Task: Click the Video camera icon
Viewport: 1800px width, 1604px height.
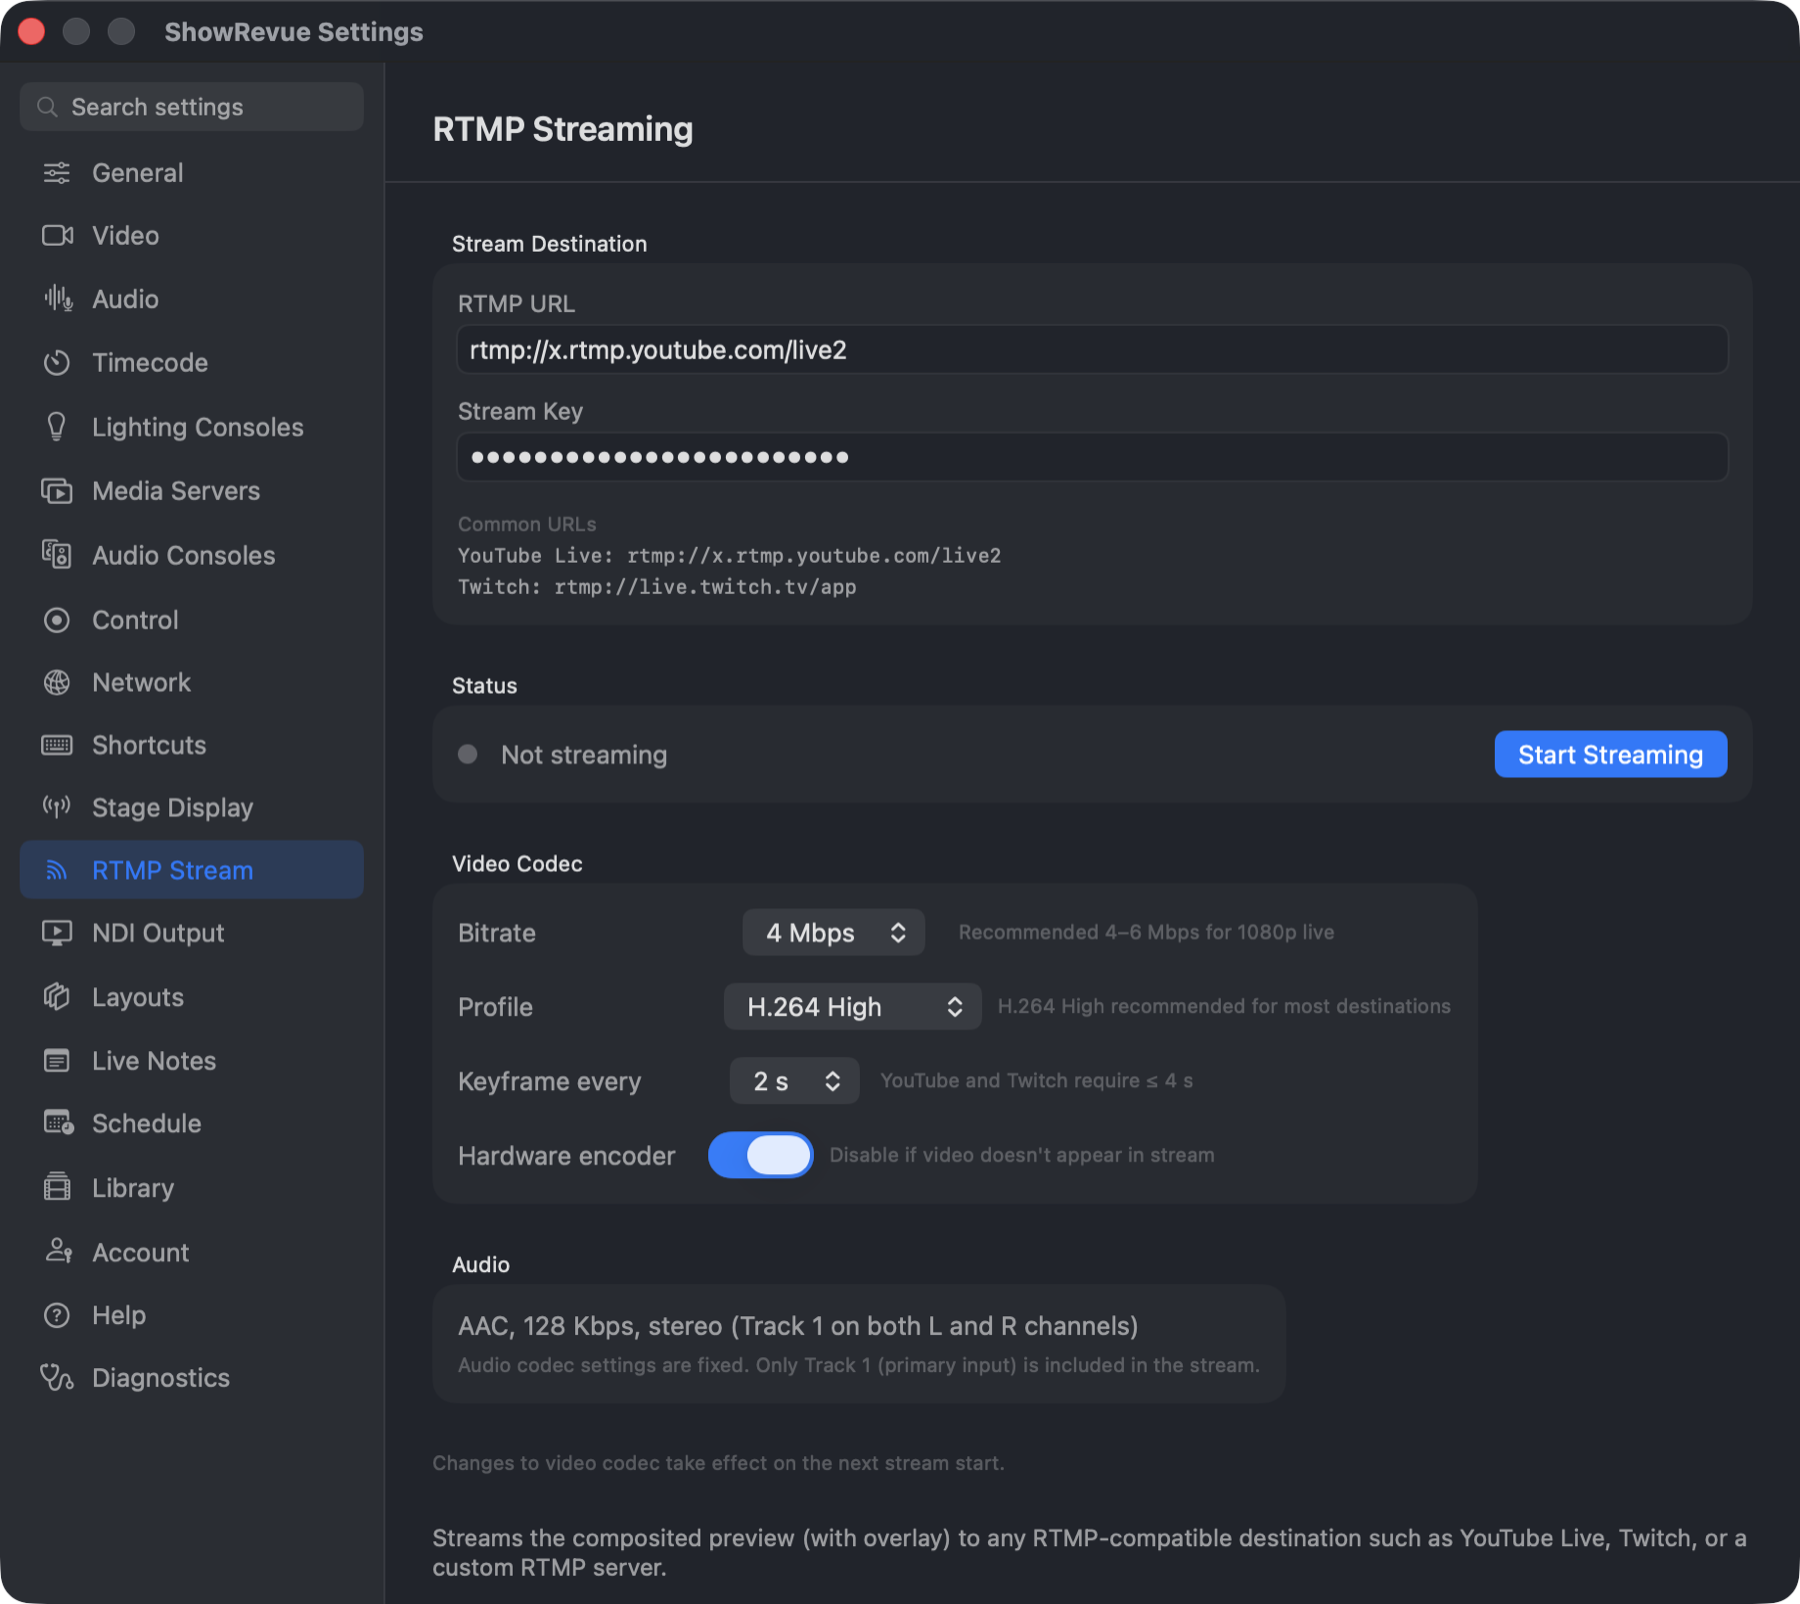Action: point(57,235)
